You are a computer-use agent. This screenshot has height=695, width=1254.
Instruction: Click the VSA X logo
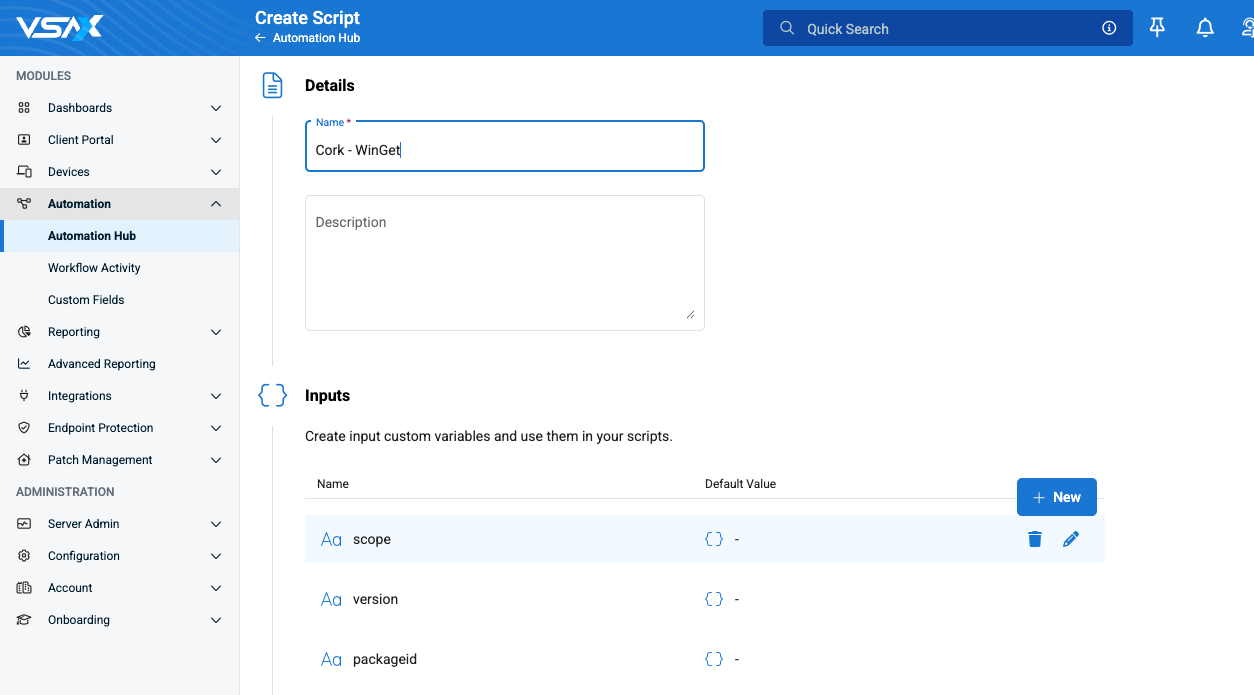pos(59,28)
